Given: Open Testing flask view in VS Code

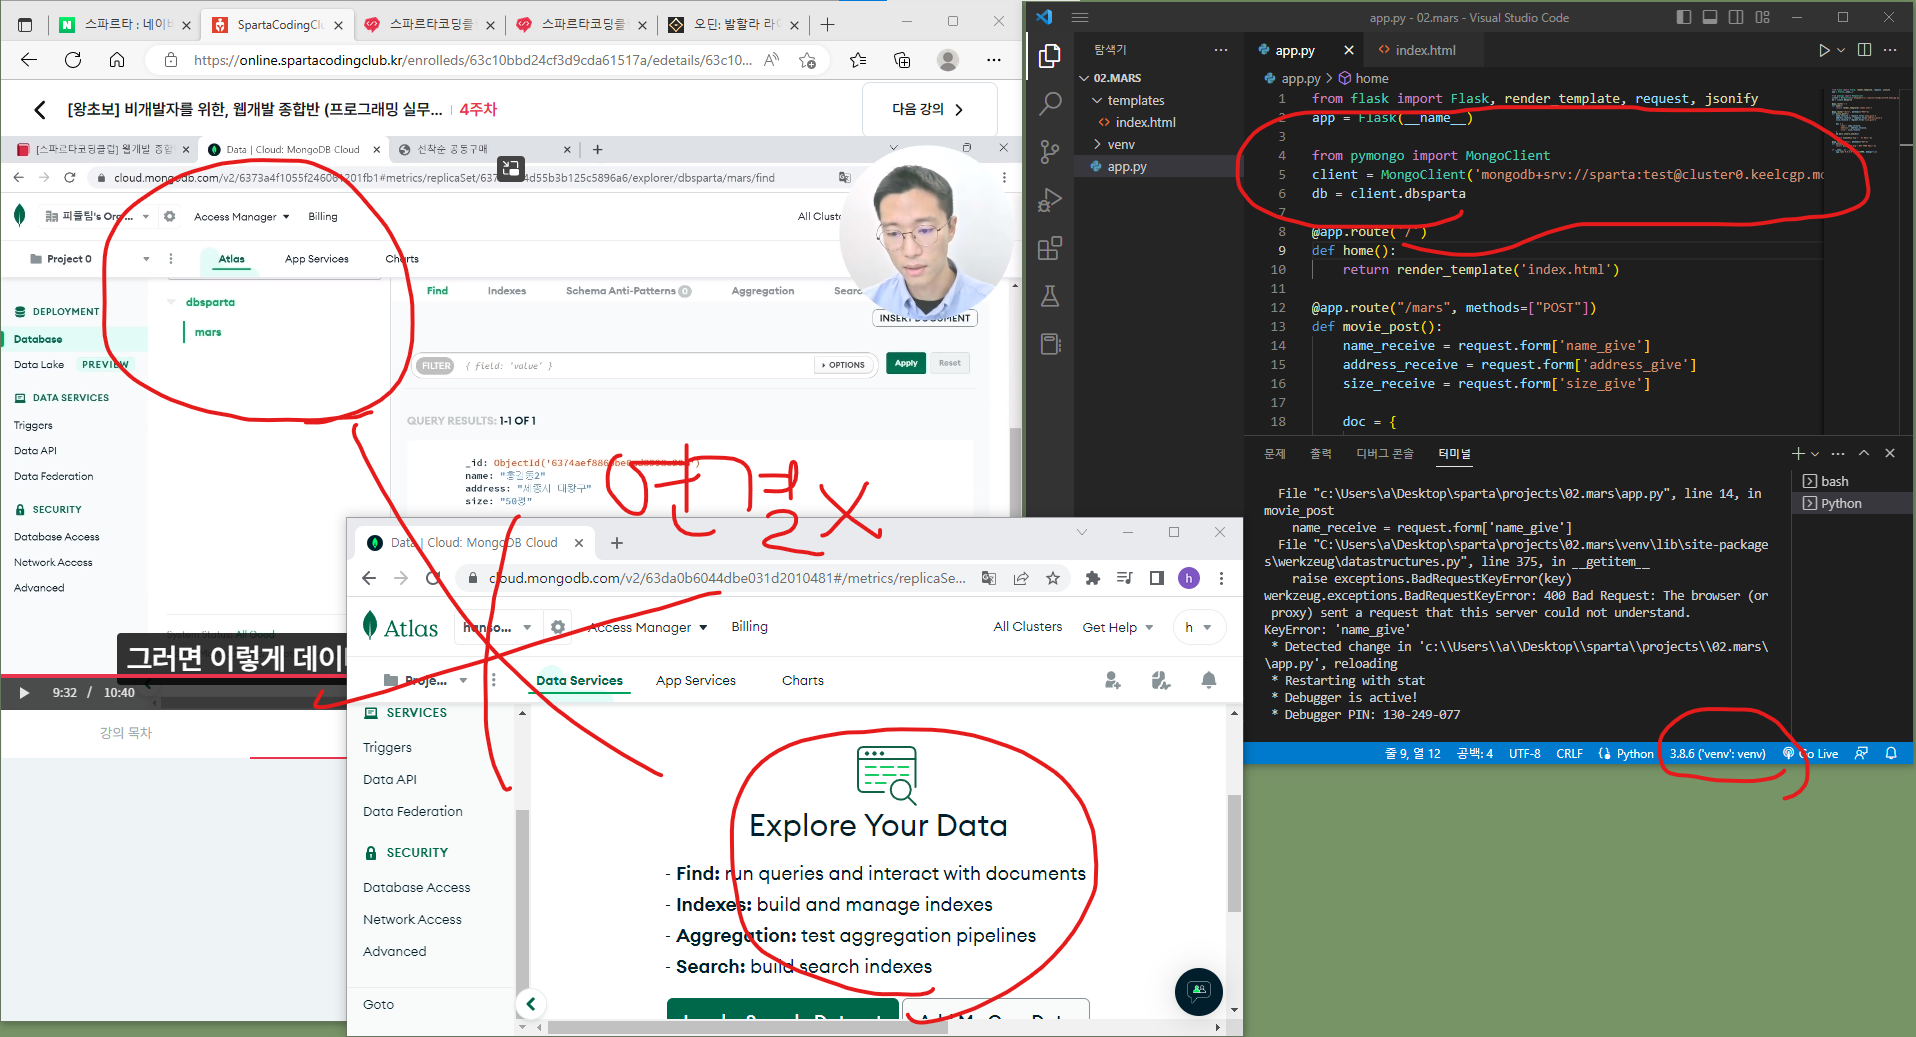Looking at the screenshot, I should coord(1050,296).
